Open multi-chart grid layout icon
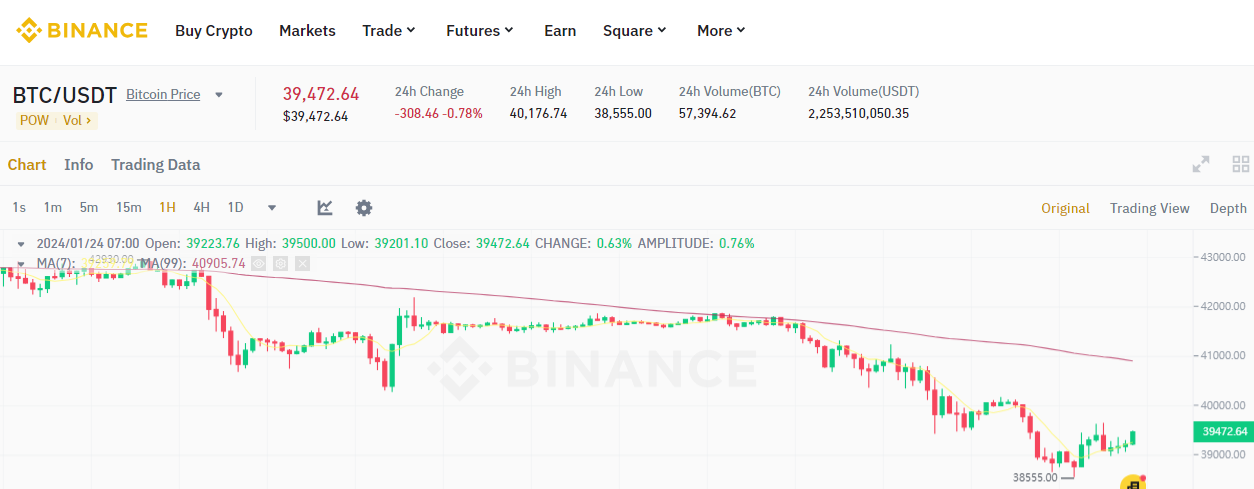 [1241, 164]
